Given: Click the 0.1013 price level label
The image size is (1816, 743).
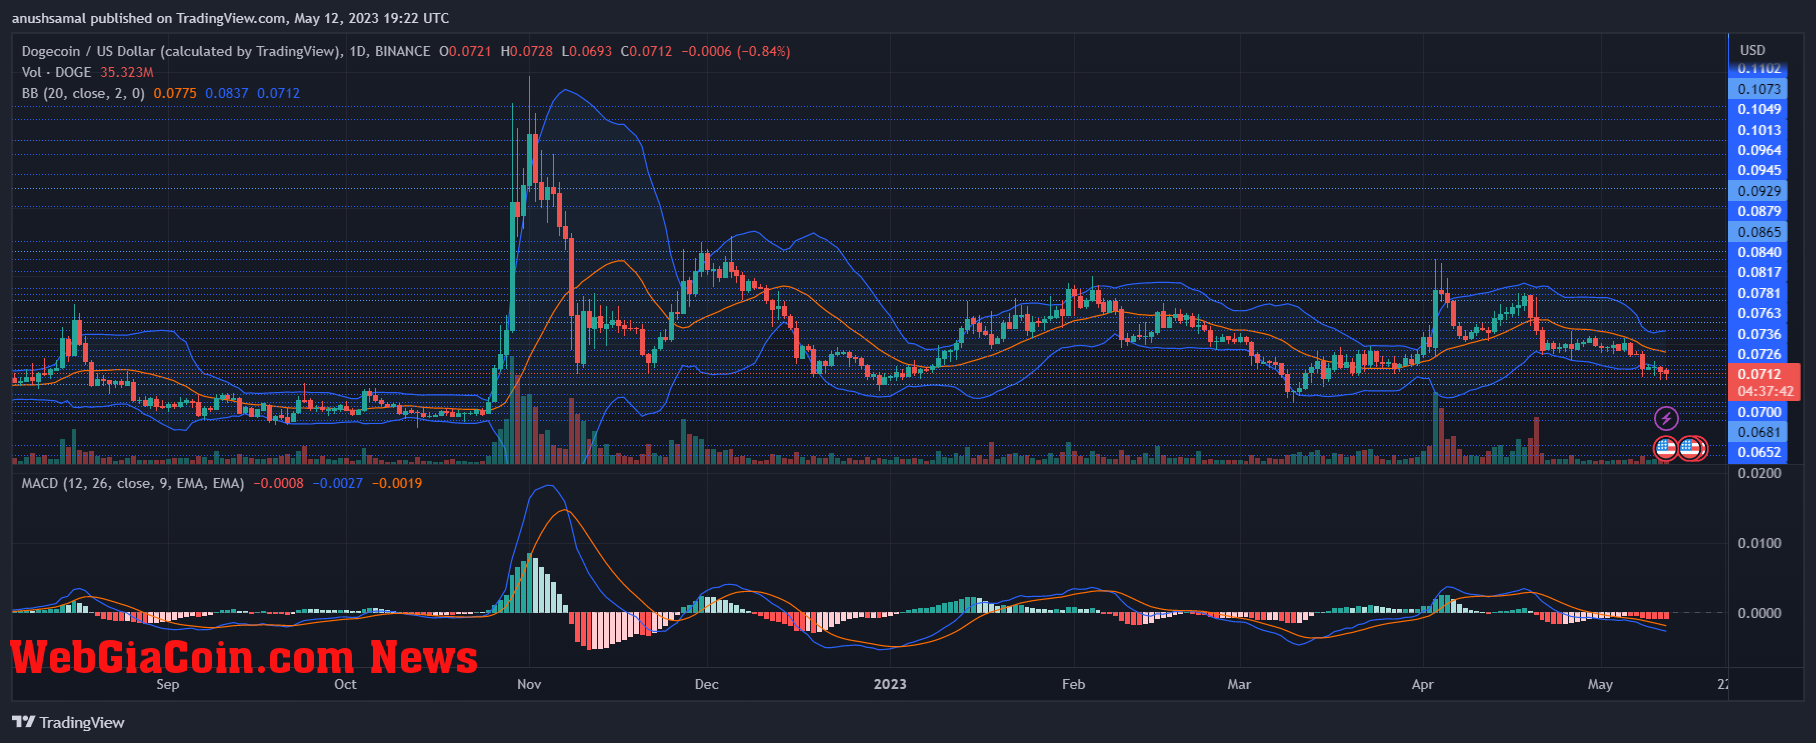Looking at the screenshot, I should click(x=1758, y=130).
